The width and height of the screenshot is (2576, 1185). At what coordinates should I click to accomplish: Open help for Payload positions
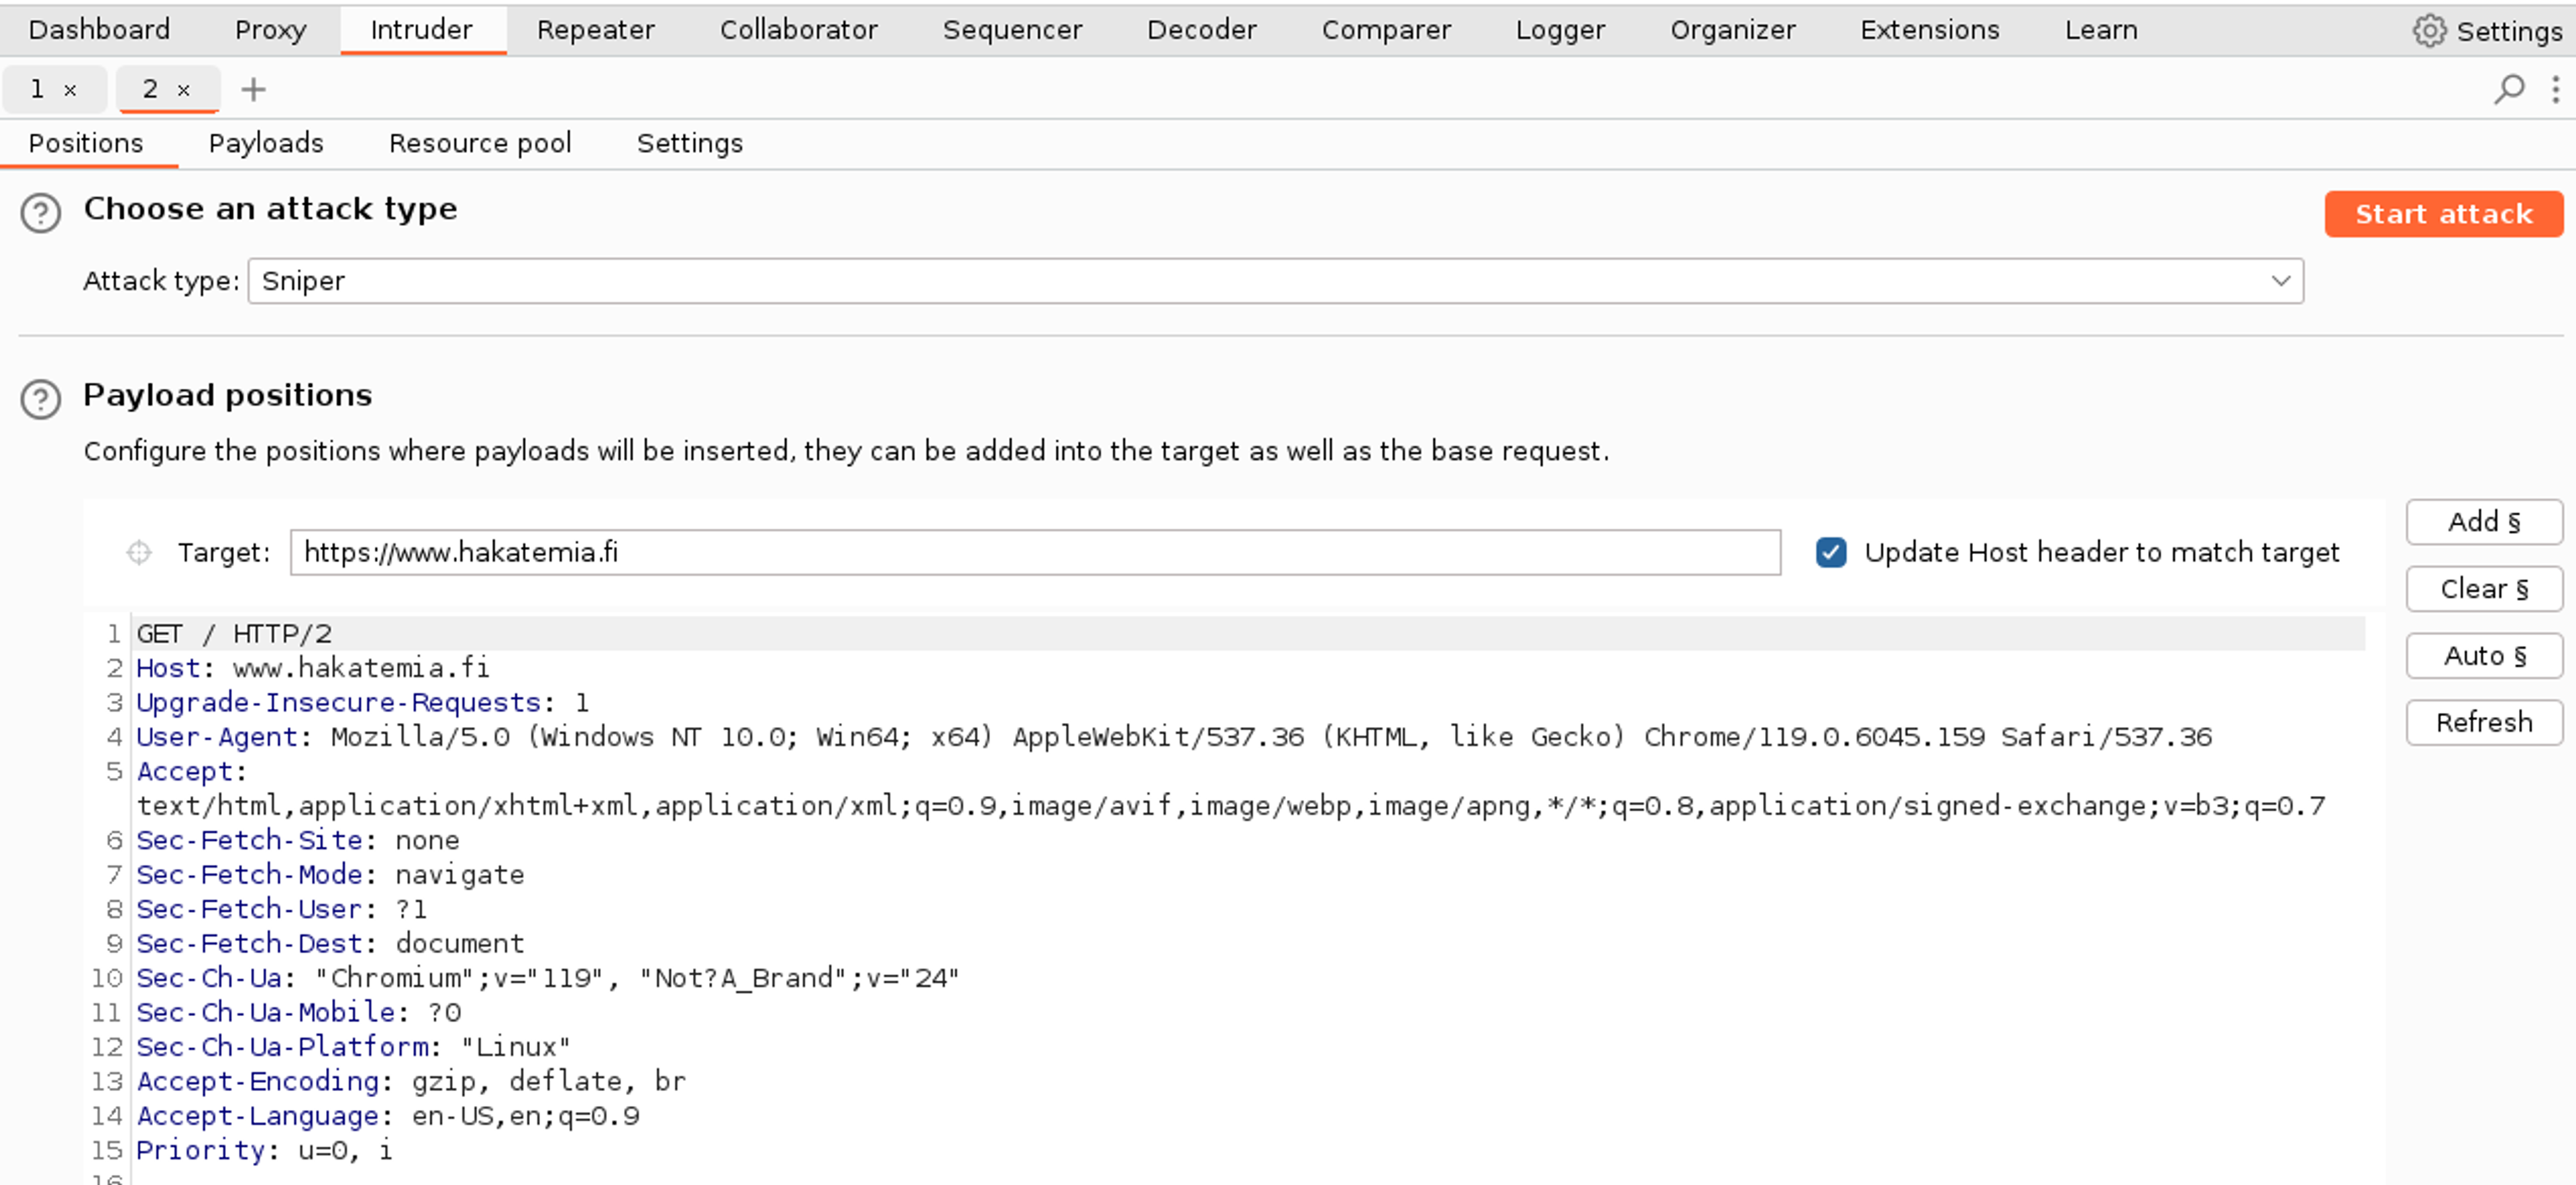click(x=41, y=399)
